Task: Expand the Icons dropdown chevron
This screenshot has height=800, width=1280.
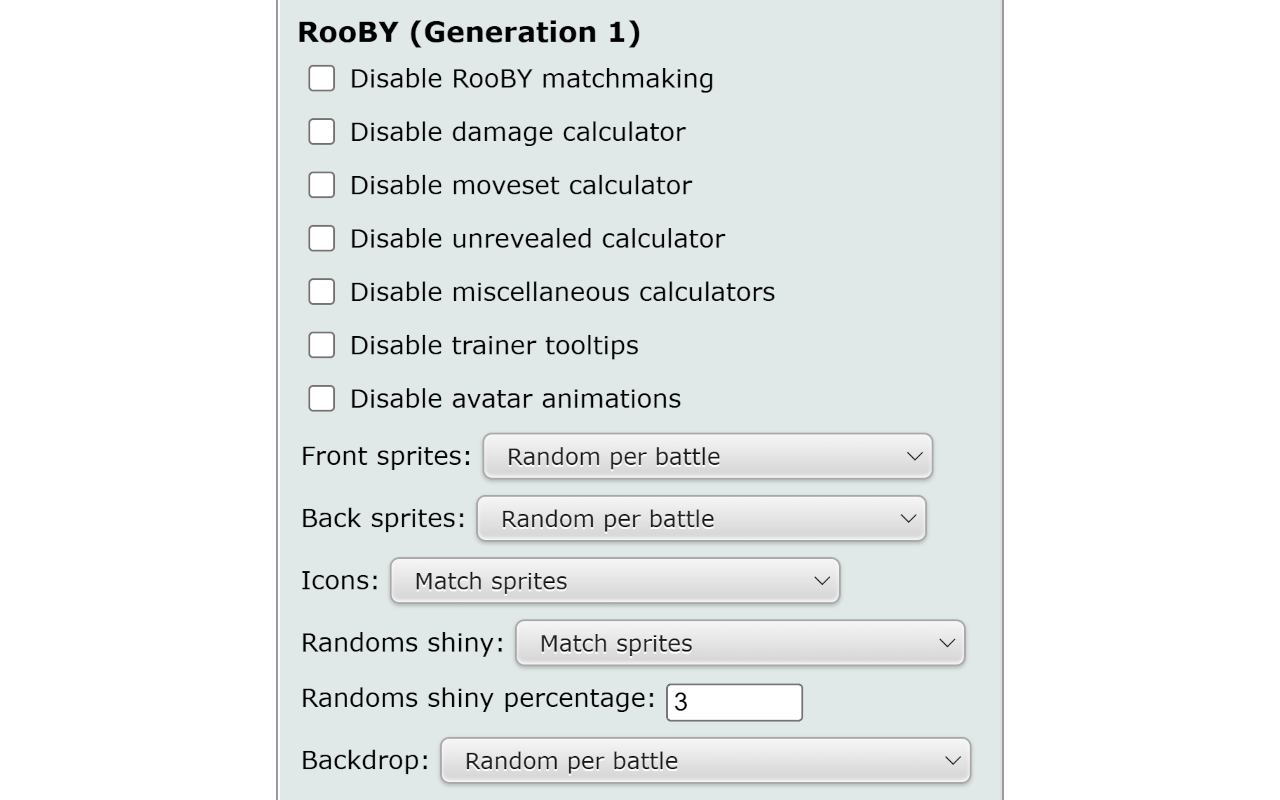Action: (820, 581)
